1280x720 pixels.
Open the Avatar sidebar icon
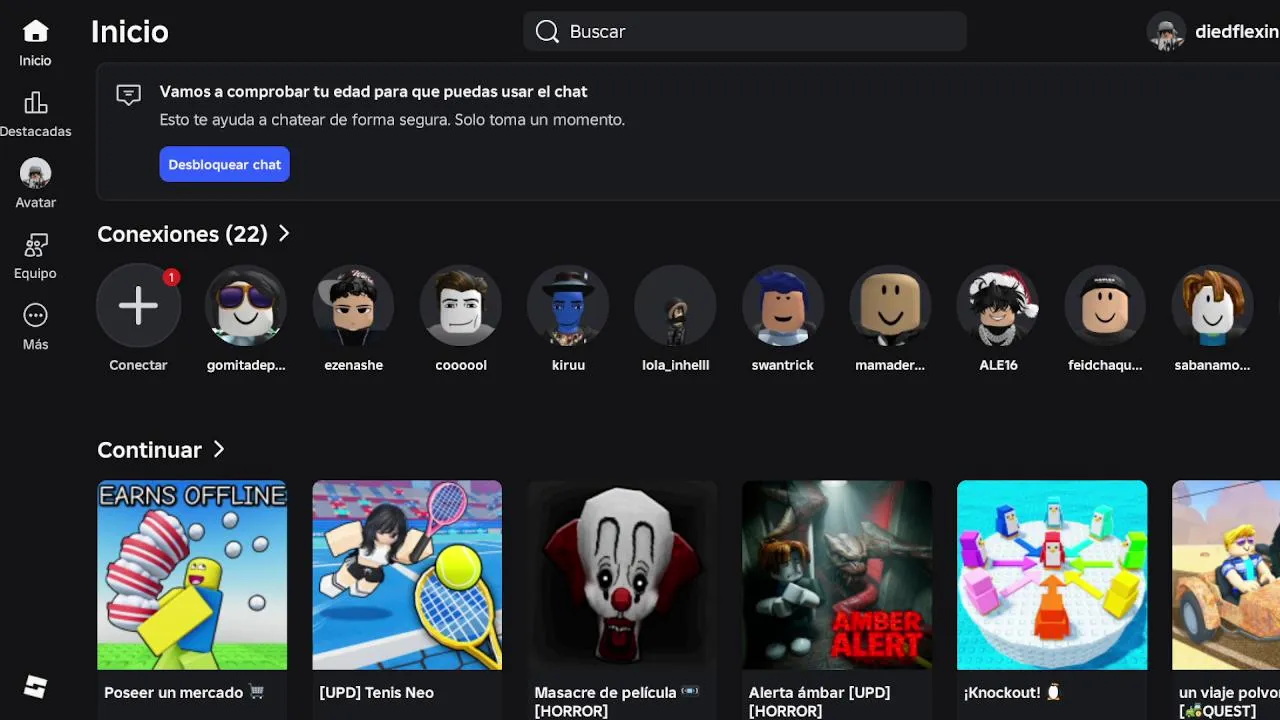click(35, 174)
